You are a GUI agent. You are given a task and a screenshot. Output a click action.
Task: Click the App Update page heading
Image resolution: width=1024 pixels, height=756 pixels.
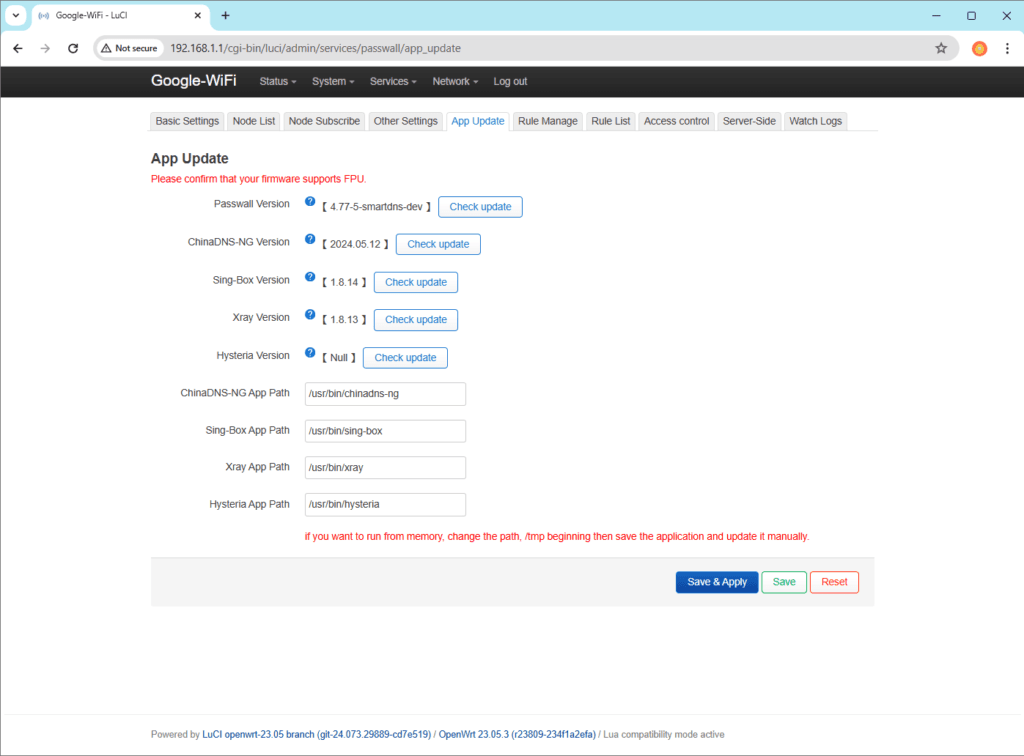[189, 159]
